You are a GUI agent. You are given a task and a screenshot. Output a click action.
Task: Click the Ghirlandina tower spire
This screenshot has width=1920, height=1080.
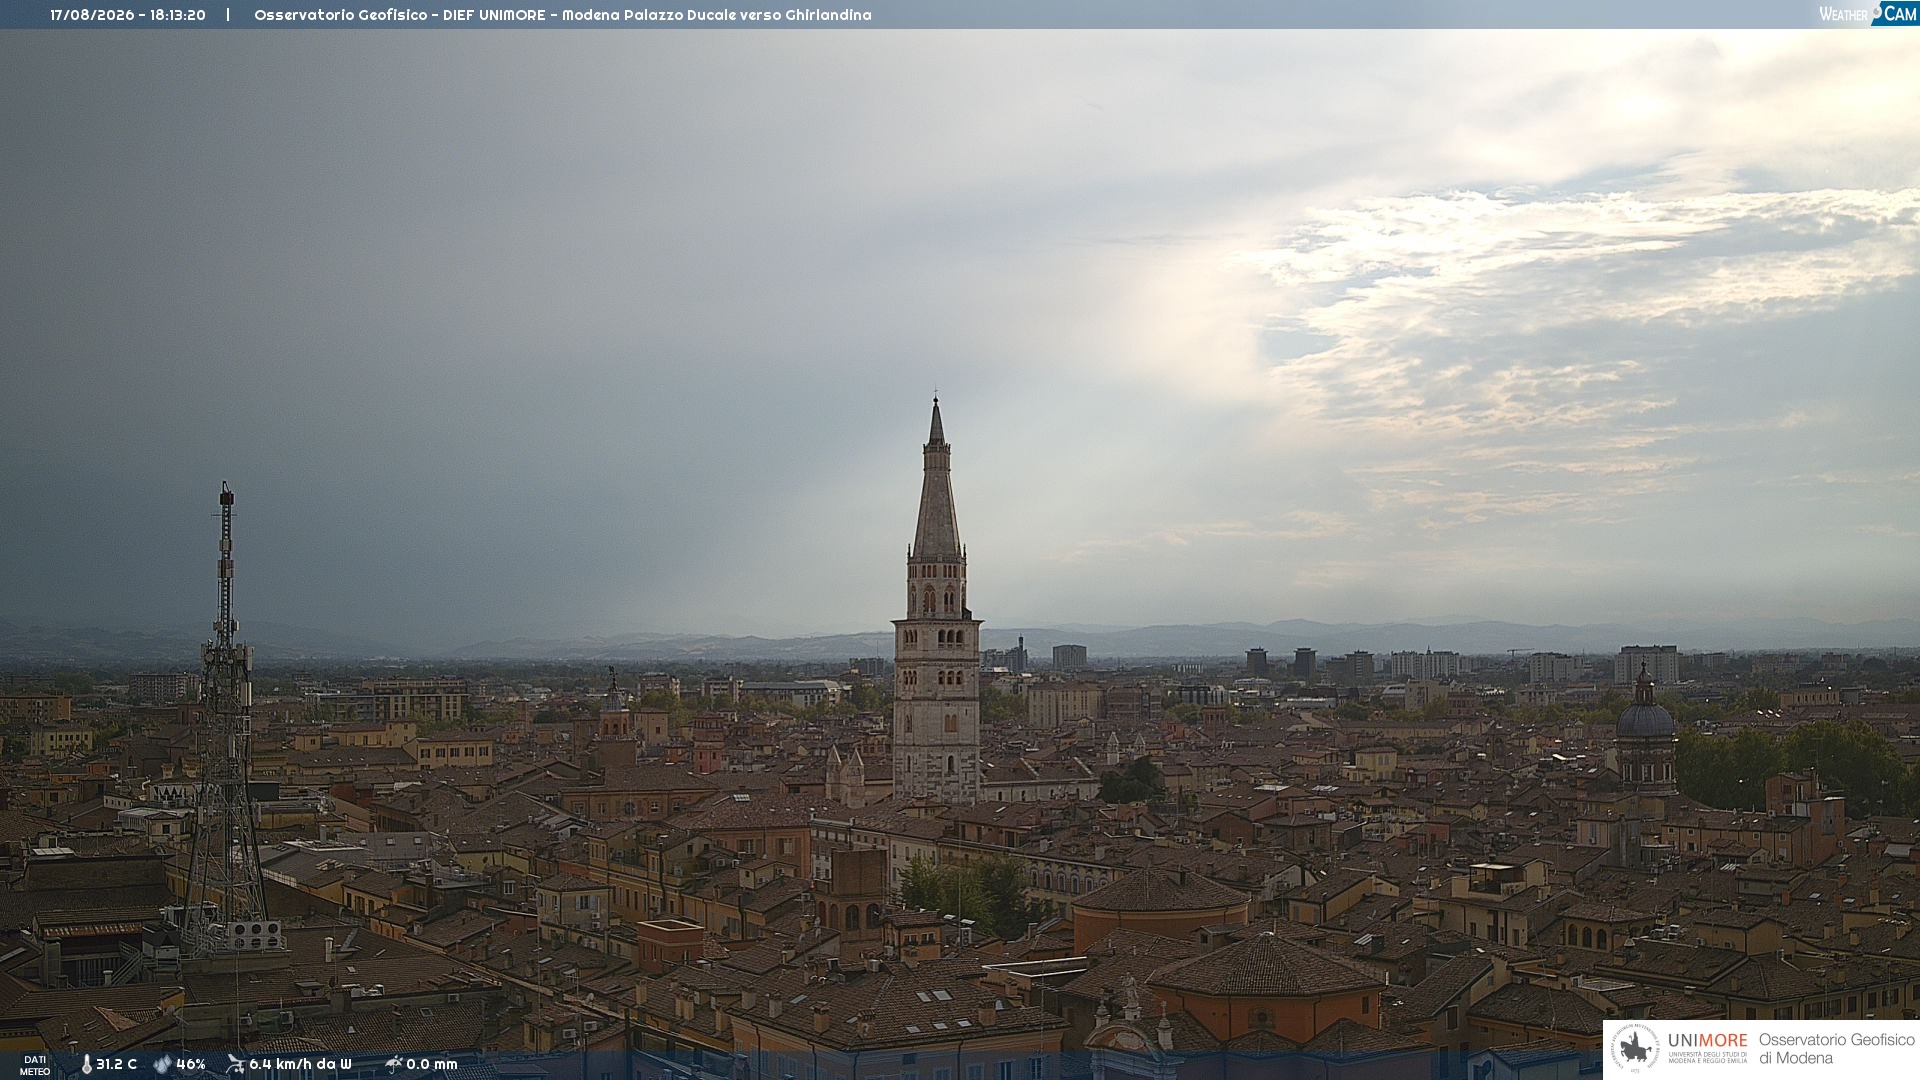936,480
